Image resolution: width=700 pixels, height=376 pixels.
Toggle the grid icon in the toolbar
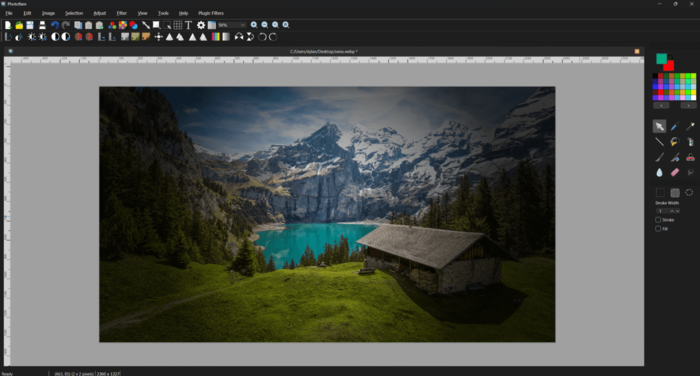178,25
